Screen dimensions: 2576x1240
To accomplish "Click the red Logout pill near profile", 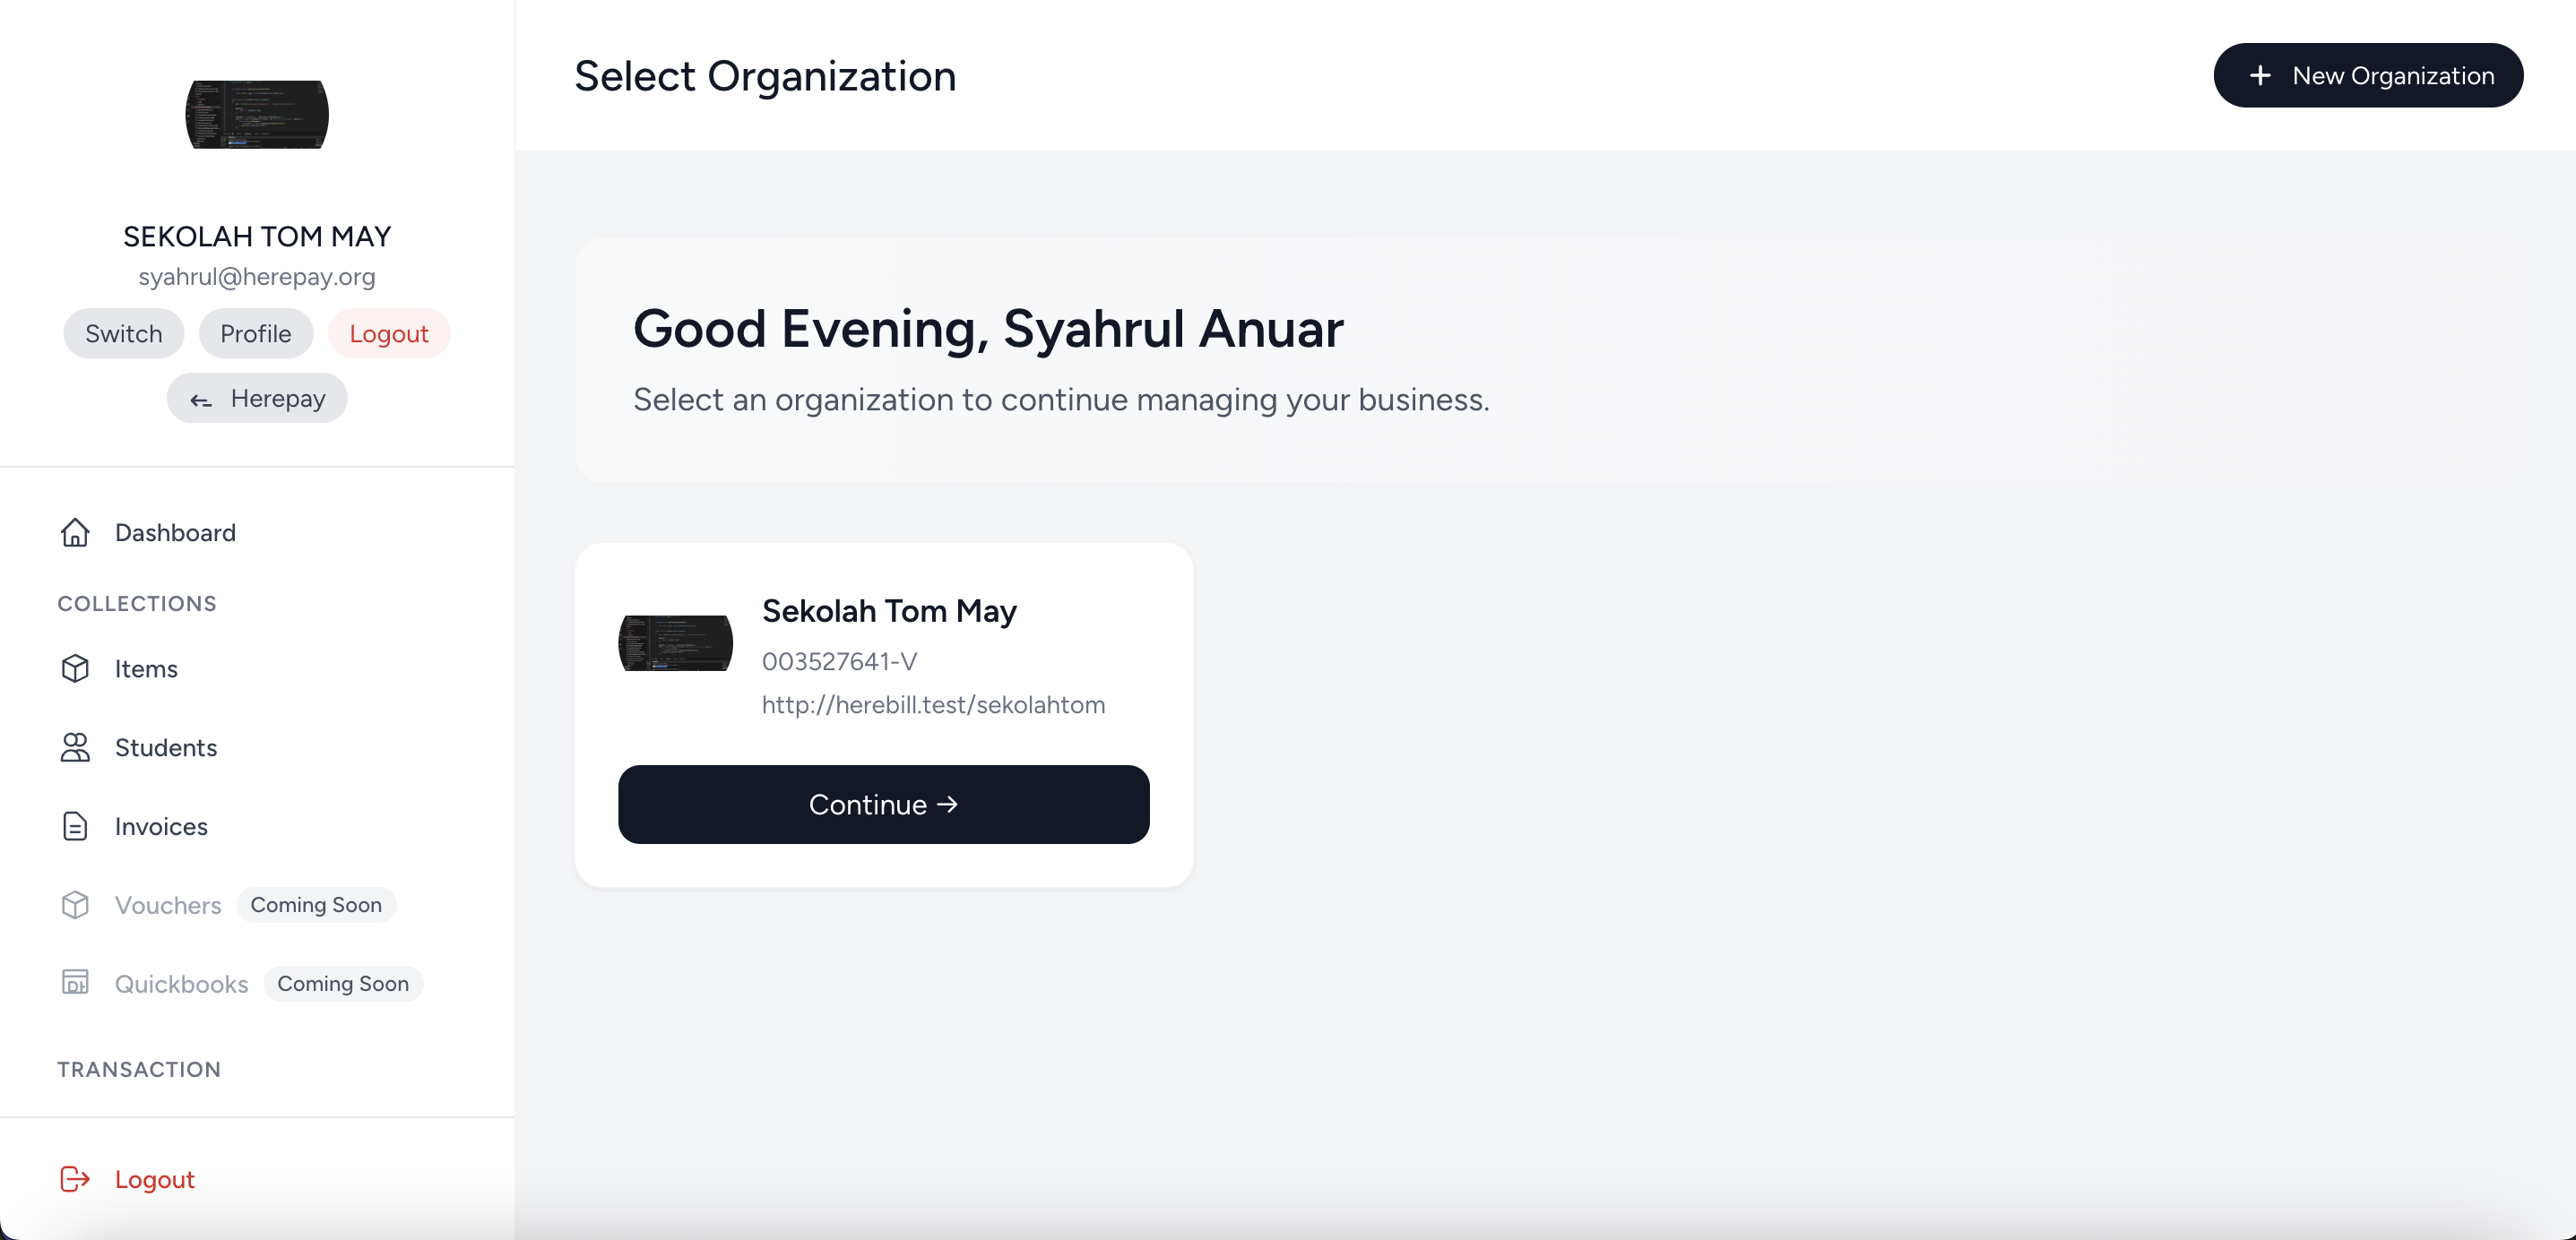I will point(389,333).
